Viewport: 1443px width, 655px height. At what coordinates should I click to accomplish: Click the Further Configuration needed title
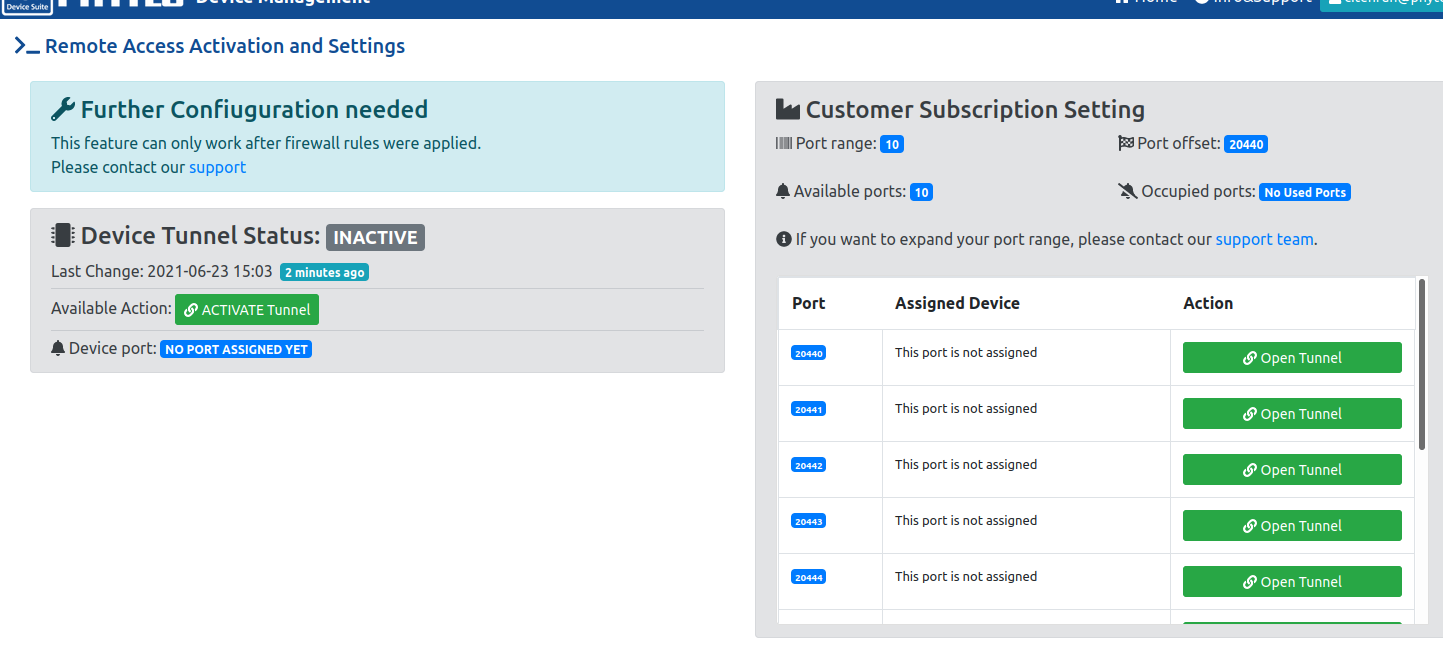coord(254,109)
